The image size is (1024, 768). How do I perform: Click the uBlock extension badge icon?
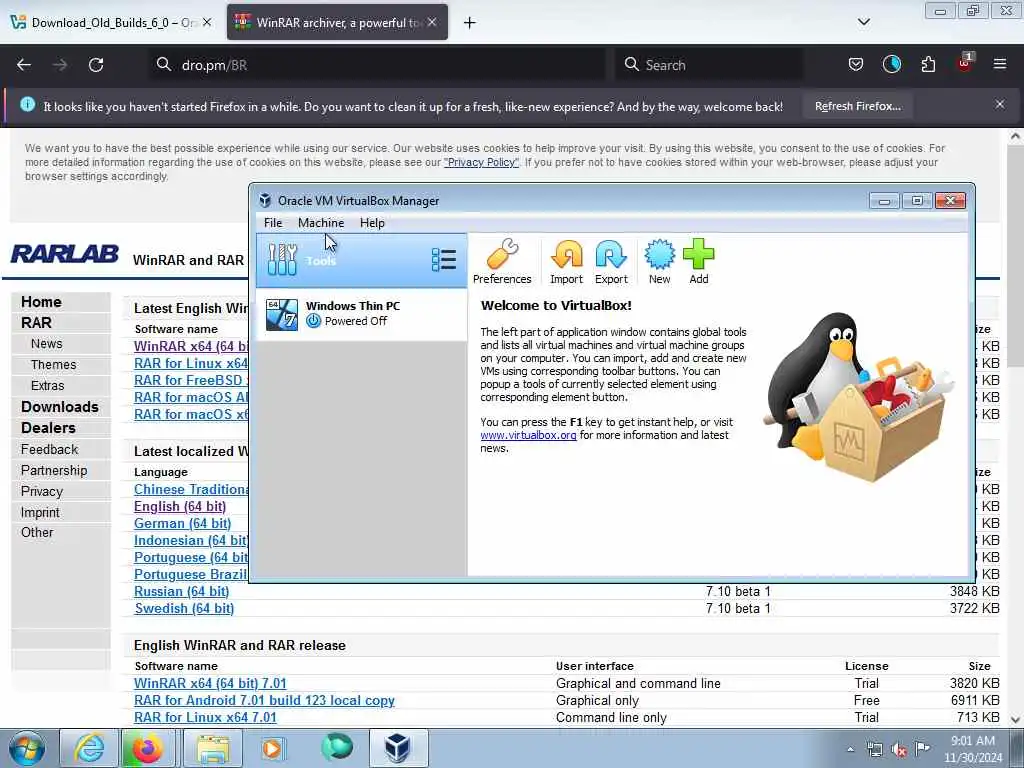click(x=965, y=63)
